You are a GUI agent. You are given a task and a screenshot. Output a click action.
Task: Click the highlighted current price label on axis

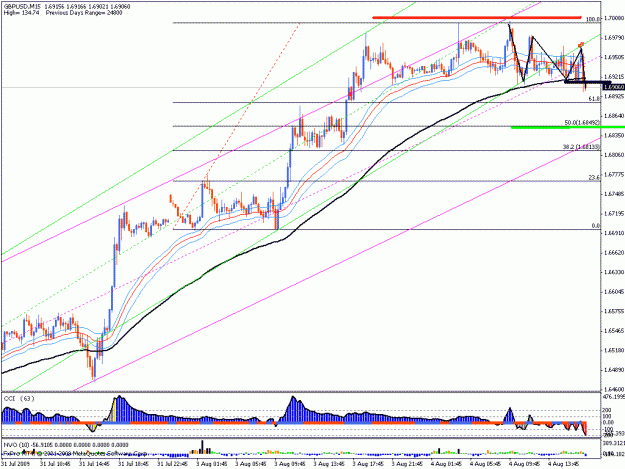(613, 86)
